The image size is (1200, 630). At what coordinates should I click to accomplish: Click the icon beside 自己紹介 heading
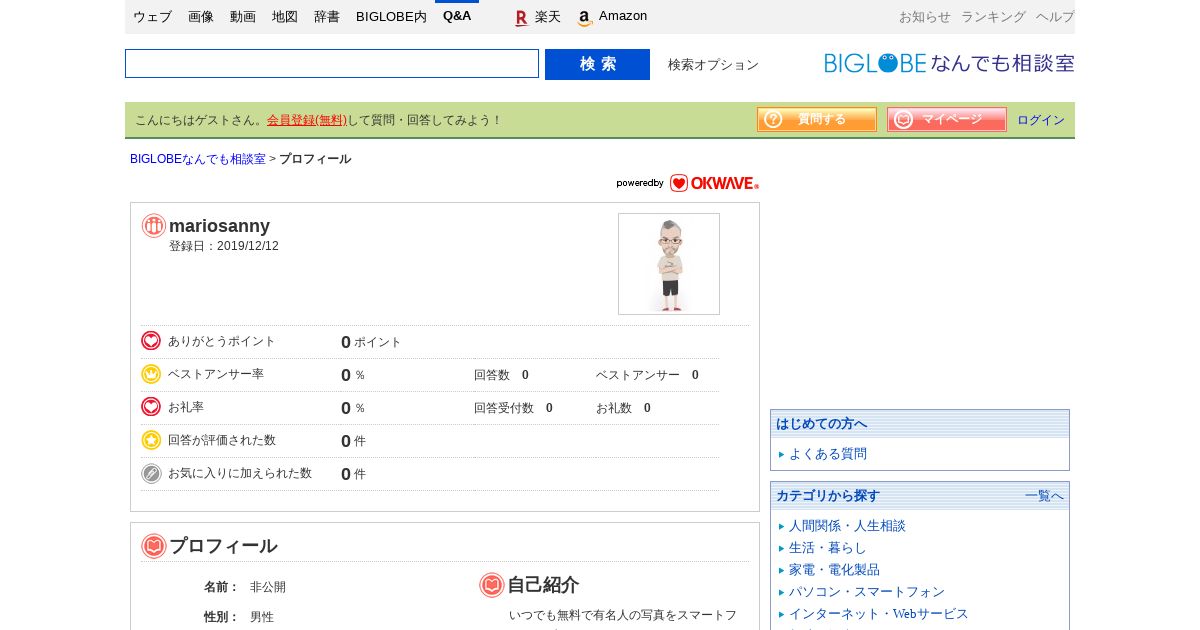[492, 585]
